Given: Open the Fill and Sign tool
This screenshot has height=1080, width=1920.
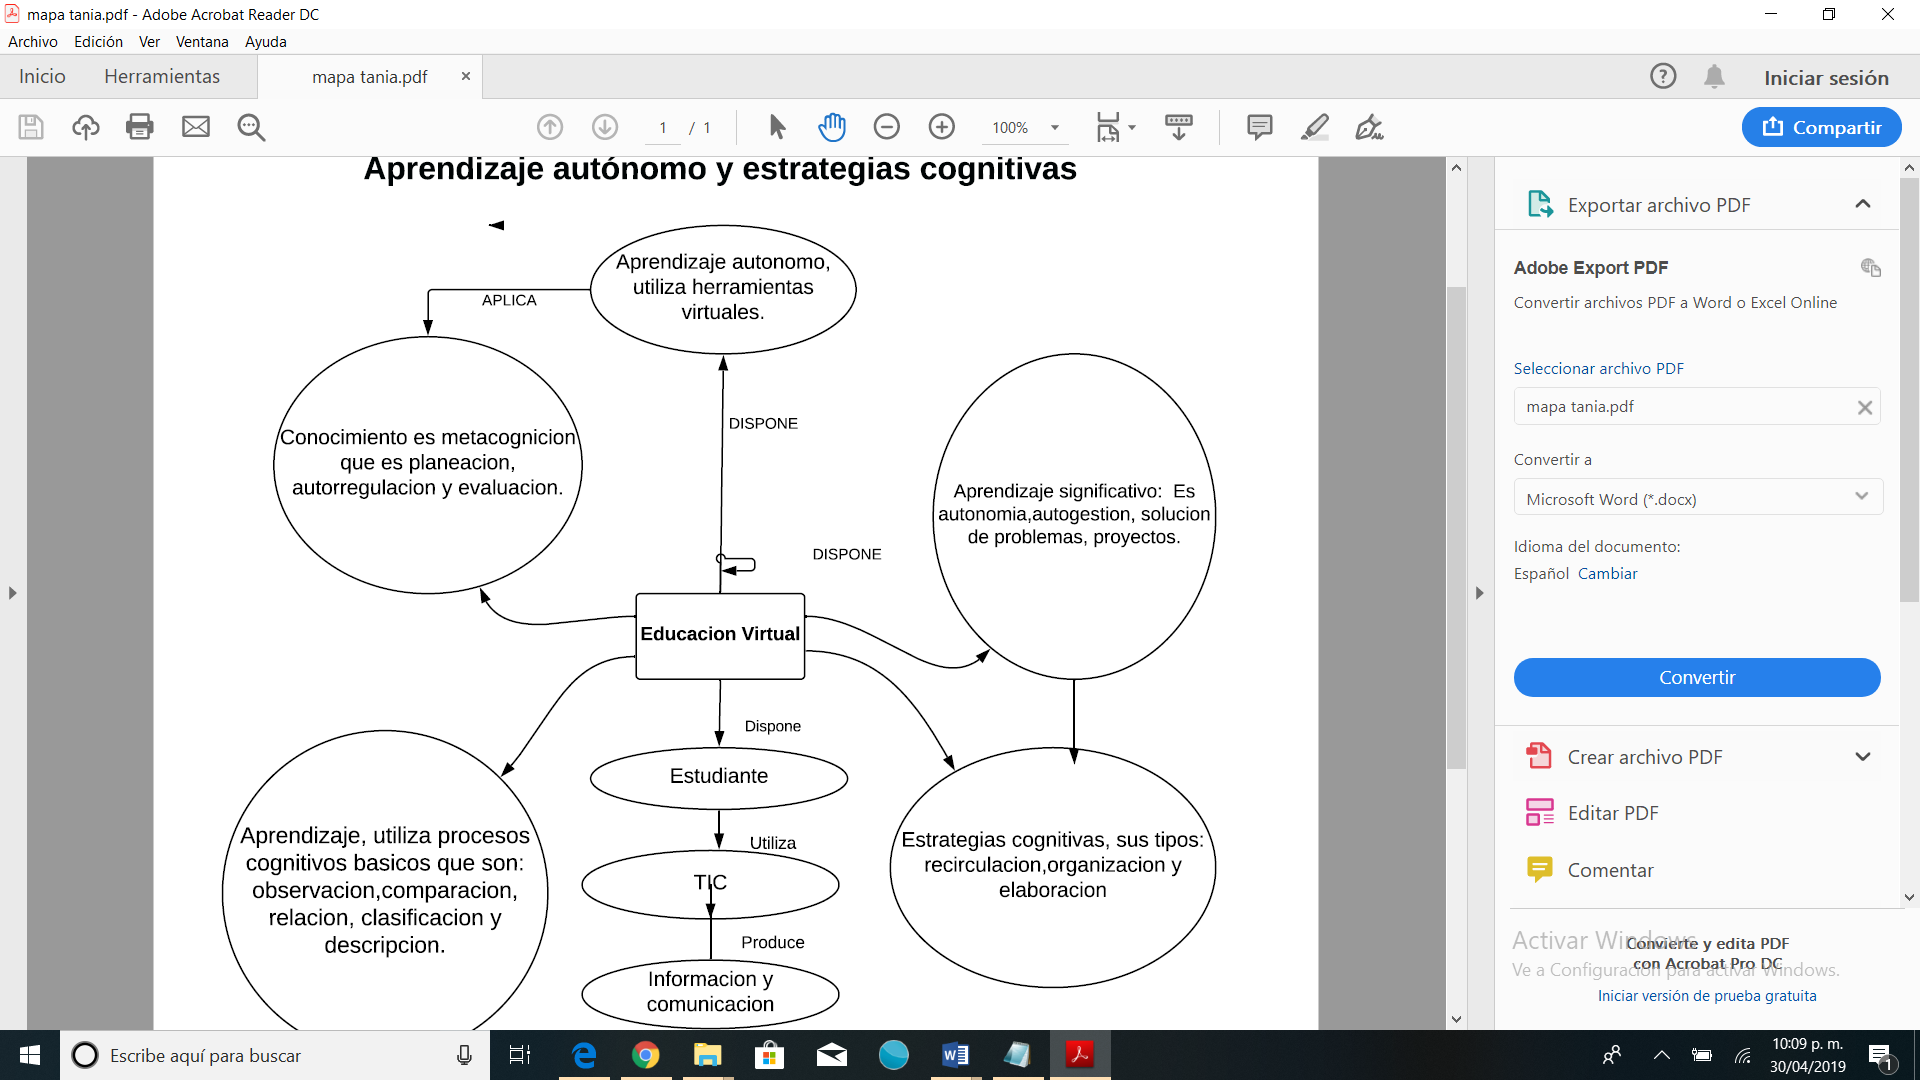Looking at the screenshot, I should click(1369, 127).
